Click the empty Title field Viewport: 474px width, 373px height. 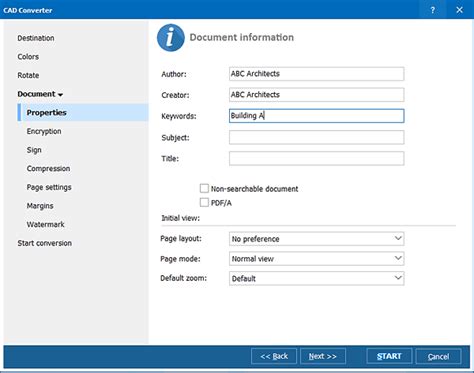(x=316, y=158)
